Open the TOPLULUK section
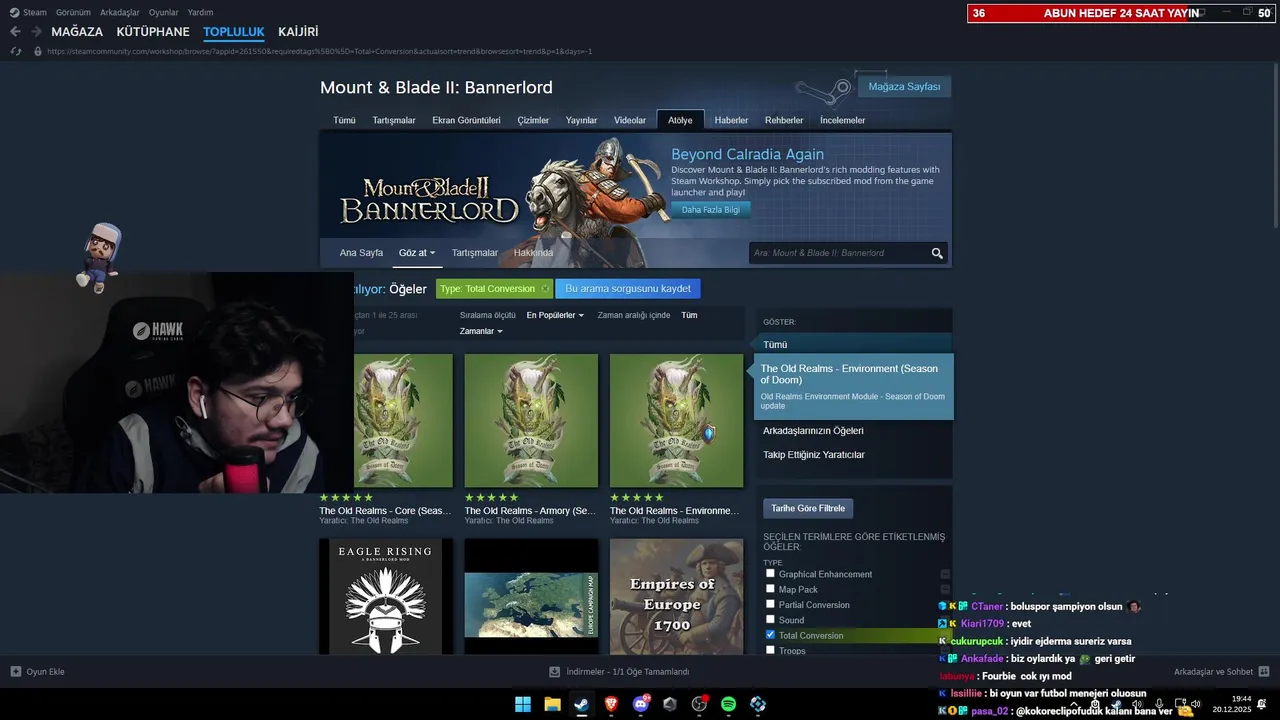The height and width of the screenshot is (720, 1280). click(234, 32)
